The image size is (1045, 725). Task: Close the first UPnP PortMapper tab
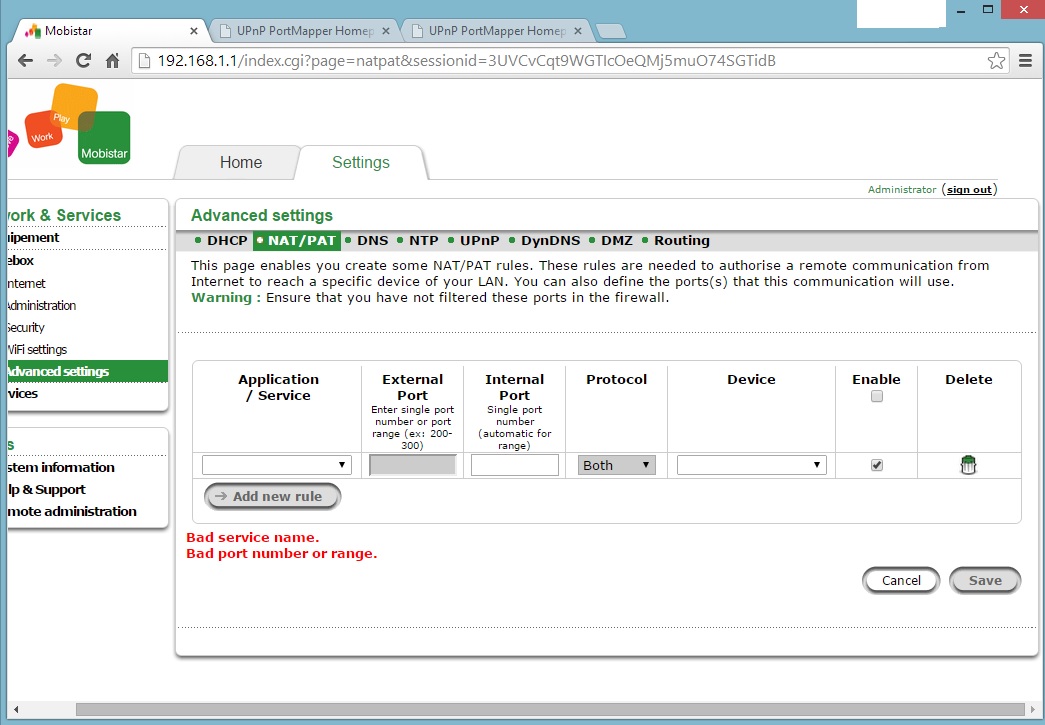386,31
